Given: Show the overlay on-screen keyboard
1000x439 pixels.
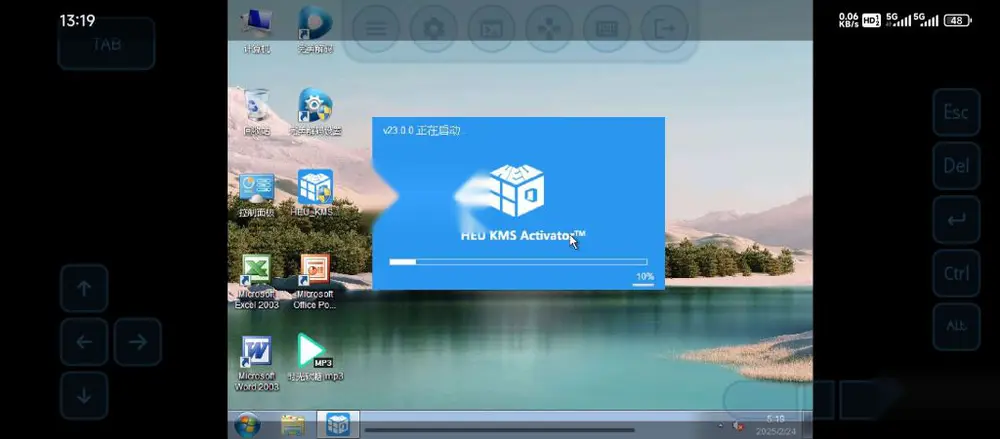Looking at the screenshot, I should coord(607,29).
